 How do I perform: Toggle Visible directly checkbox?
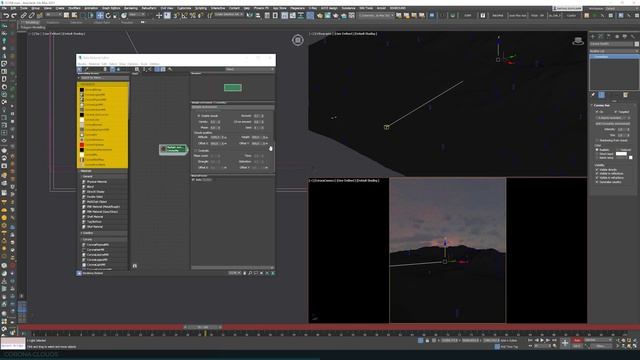click(597, 169)
